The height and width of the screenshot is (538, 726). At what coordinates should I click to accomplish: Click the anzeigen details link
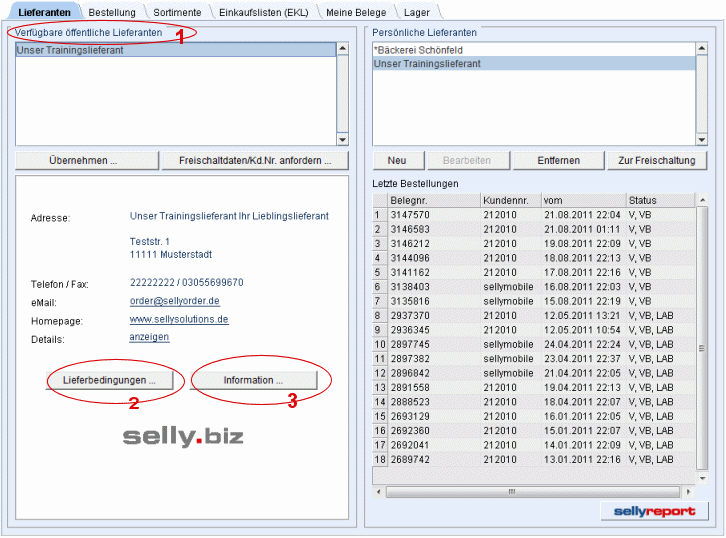click(149, 337)
